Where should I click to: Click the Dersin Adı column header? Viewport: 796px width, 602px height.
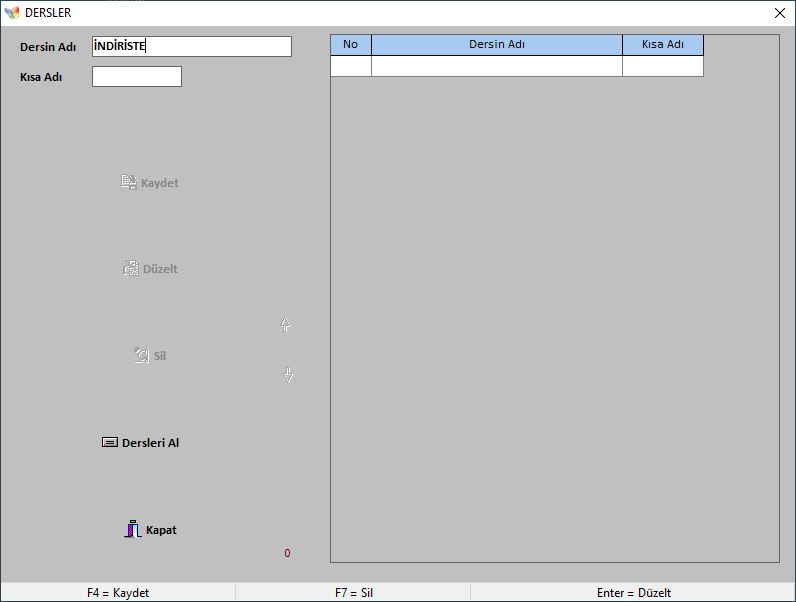click(x=496, y=45)
